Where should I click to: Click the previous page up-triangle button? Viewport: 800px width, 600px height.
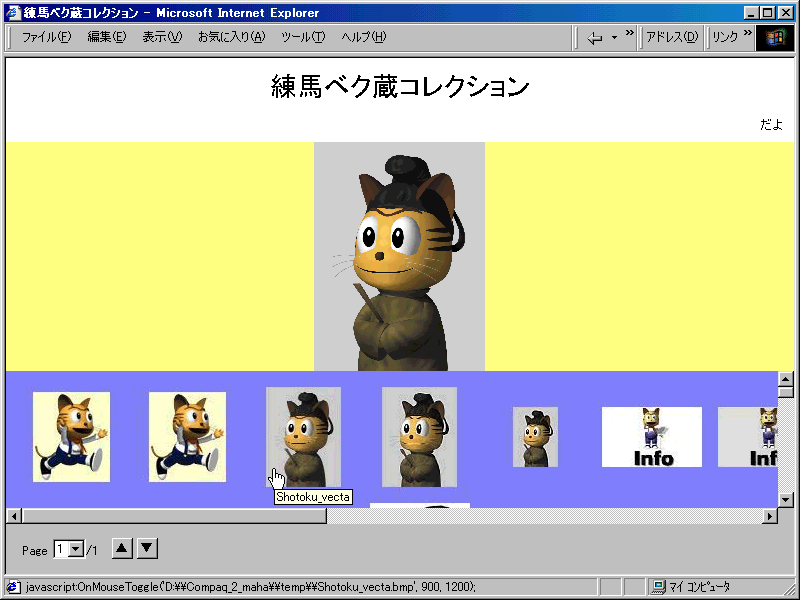(x=121, y=548)
